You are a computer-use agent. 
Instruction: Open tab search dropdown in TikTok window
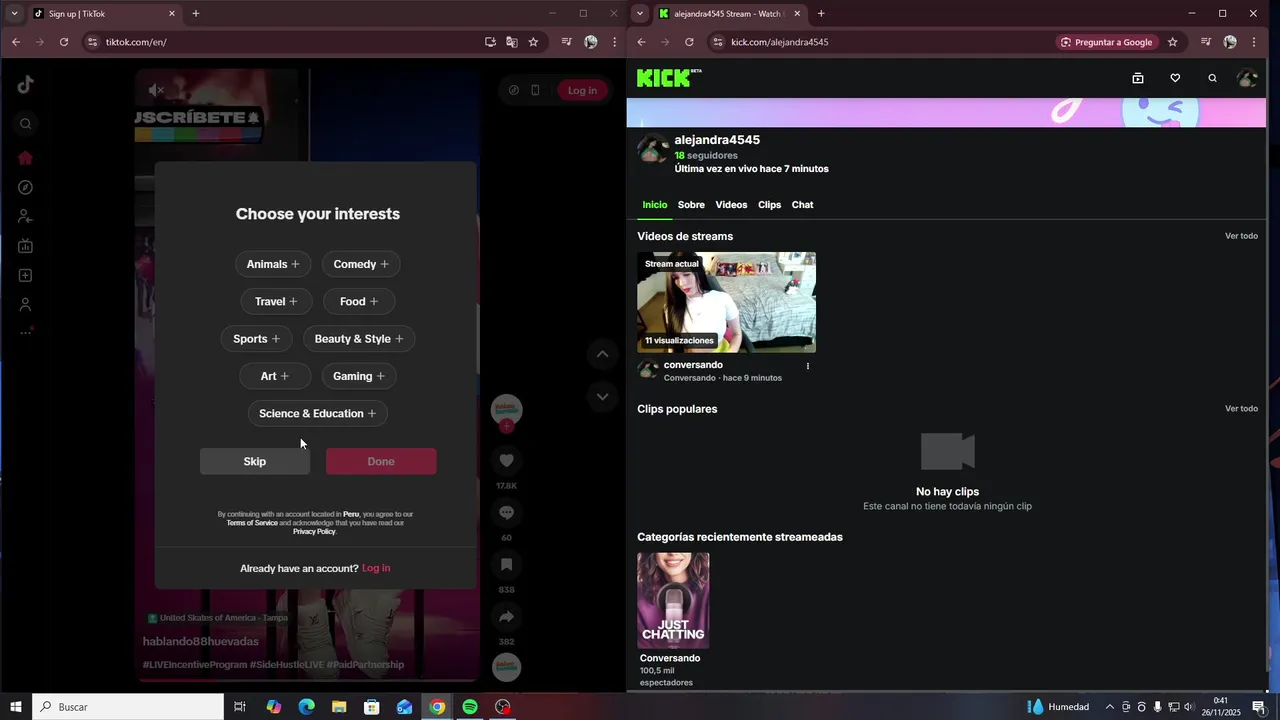14,14
